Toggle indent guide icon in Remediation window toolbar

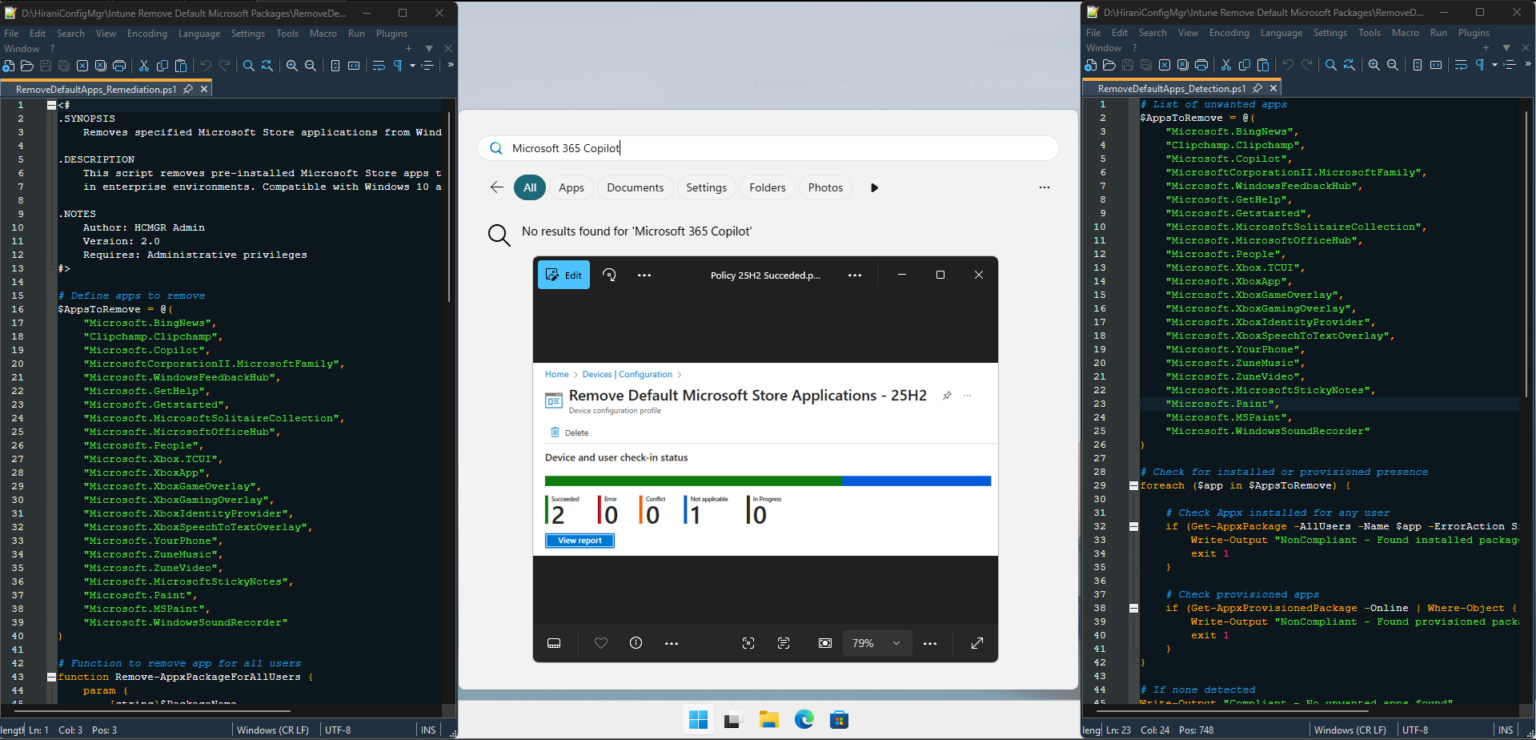pyautogui.click(x=428, y=65)
